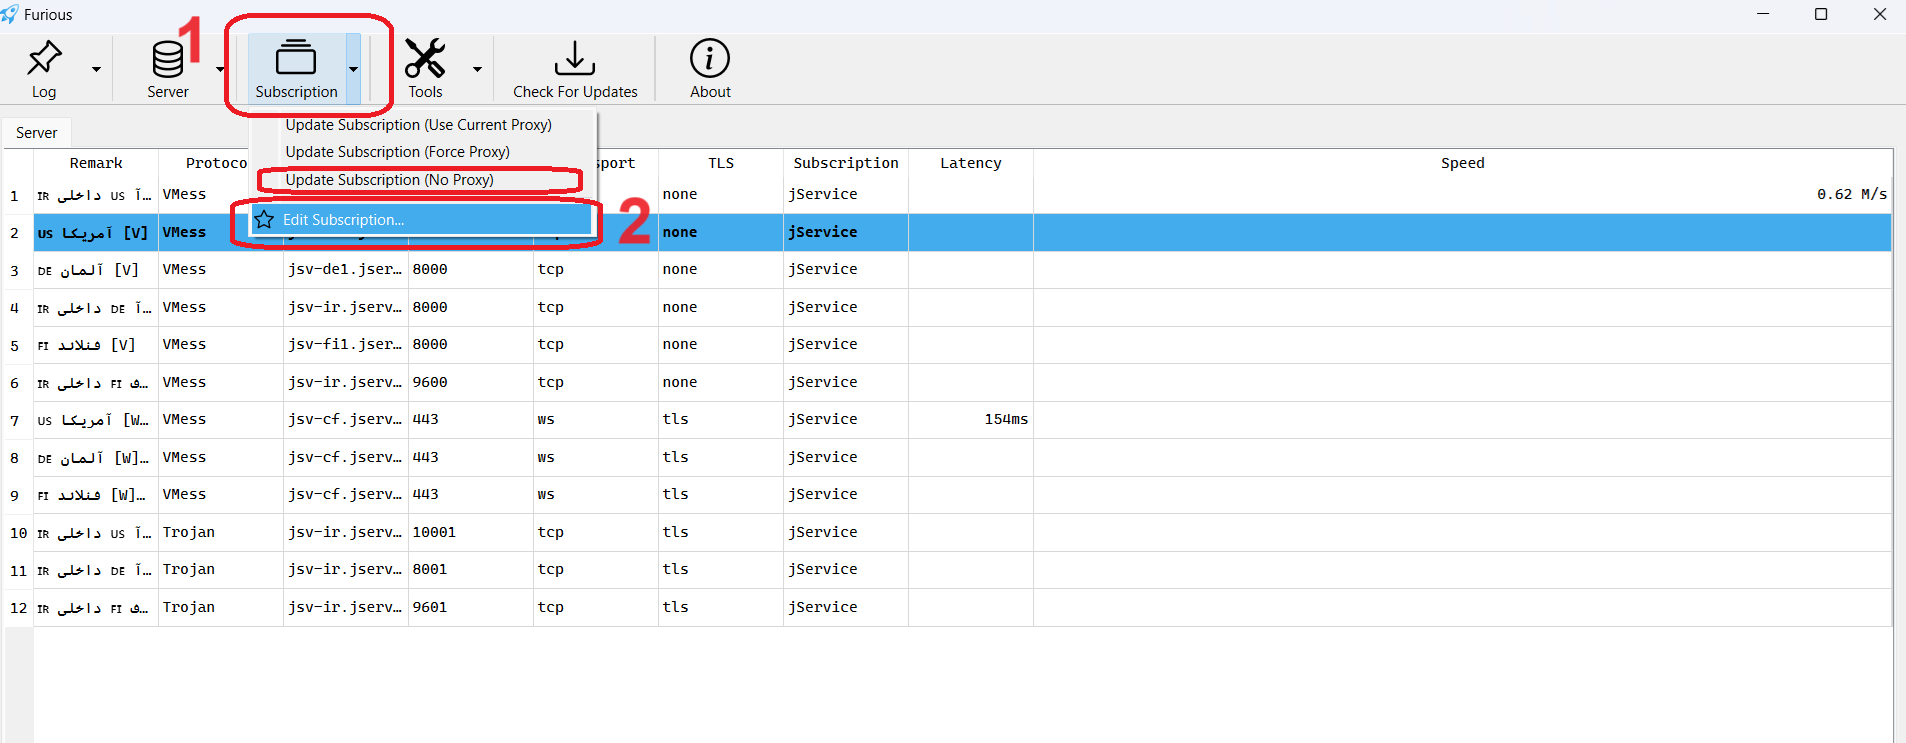Viewport: 1906px width, 743px height.
Task: Maximize the Furious window
Action: point(1821,14)
